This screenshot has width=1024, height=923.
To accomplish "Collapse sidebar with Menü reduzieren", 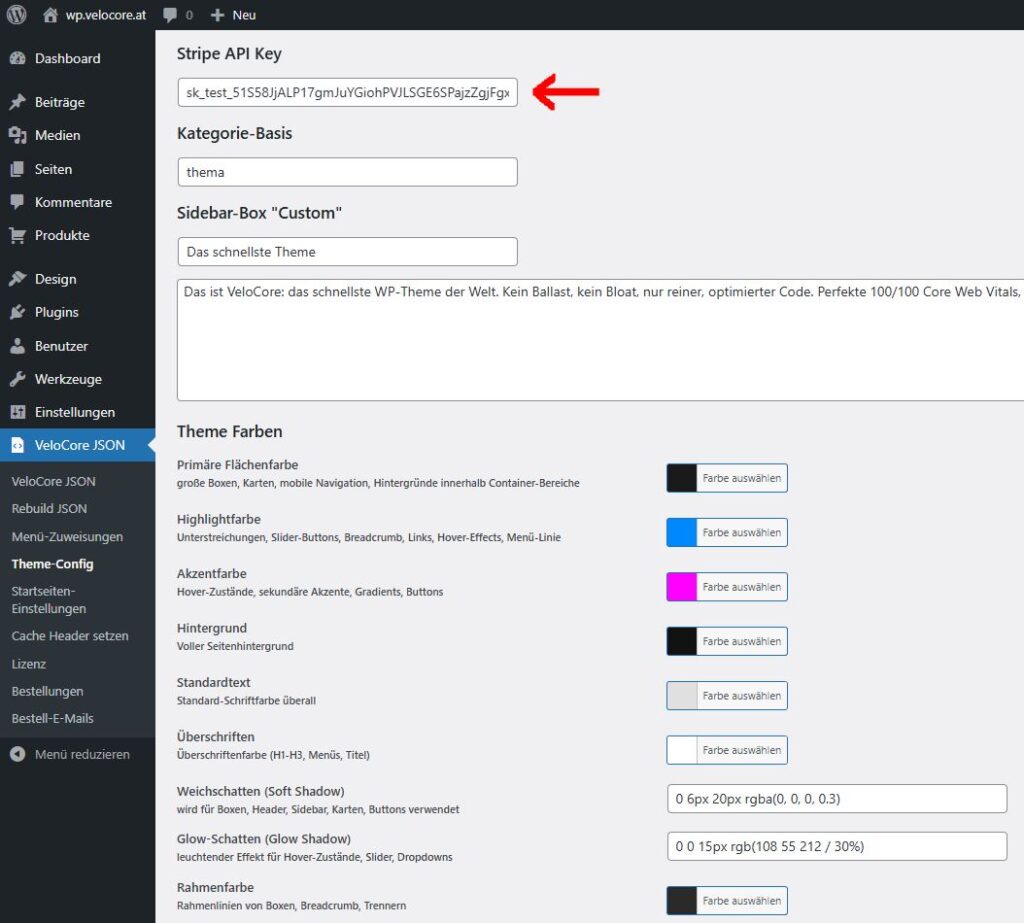I will 60,754.
